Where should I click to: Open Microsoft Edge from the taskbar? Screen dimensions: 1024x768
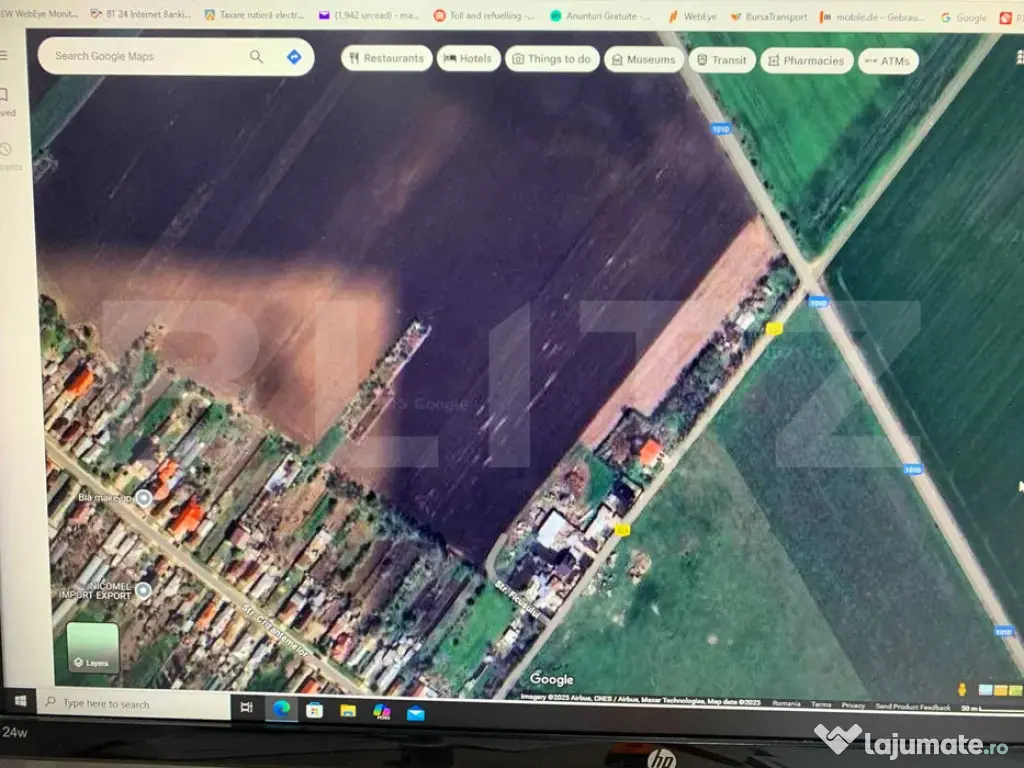click(282, 709)
